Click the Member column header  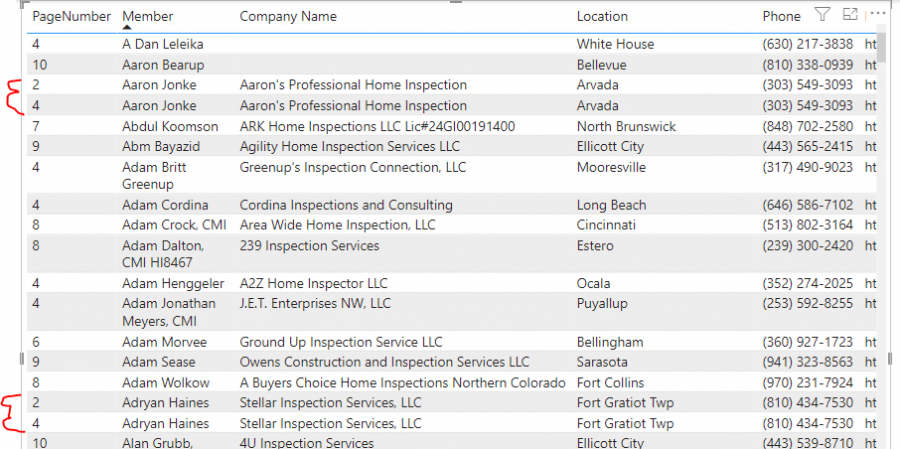148,16
